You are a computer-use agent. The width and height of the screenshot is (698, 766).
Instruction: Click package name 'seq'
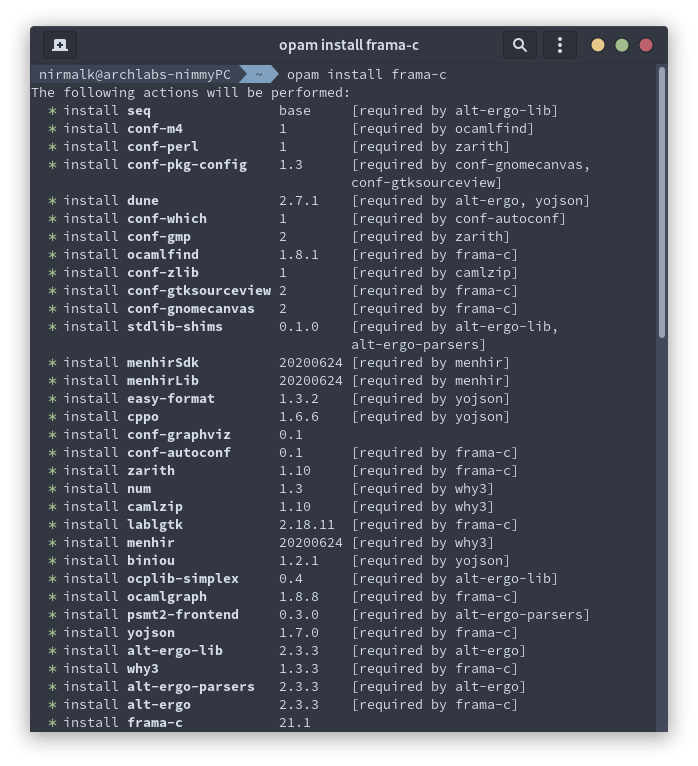click(x=139, y=111)
